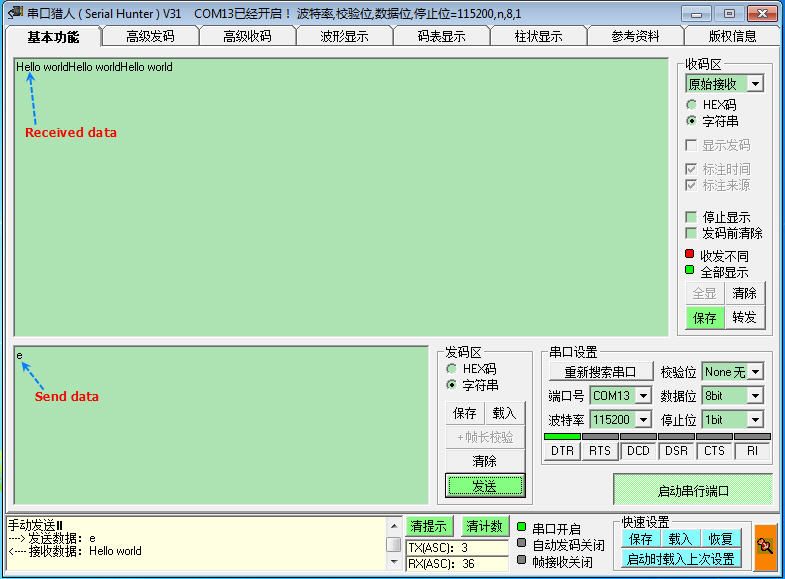
Task: Click the 自动发码关闭 status indicator
Action: [x=522, y=543]
